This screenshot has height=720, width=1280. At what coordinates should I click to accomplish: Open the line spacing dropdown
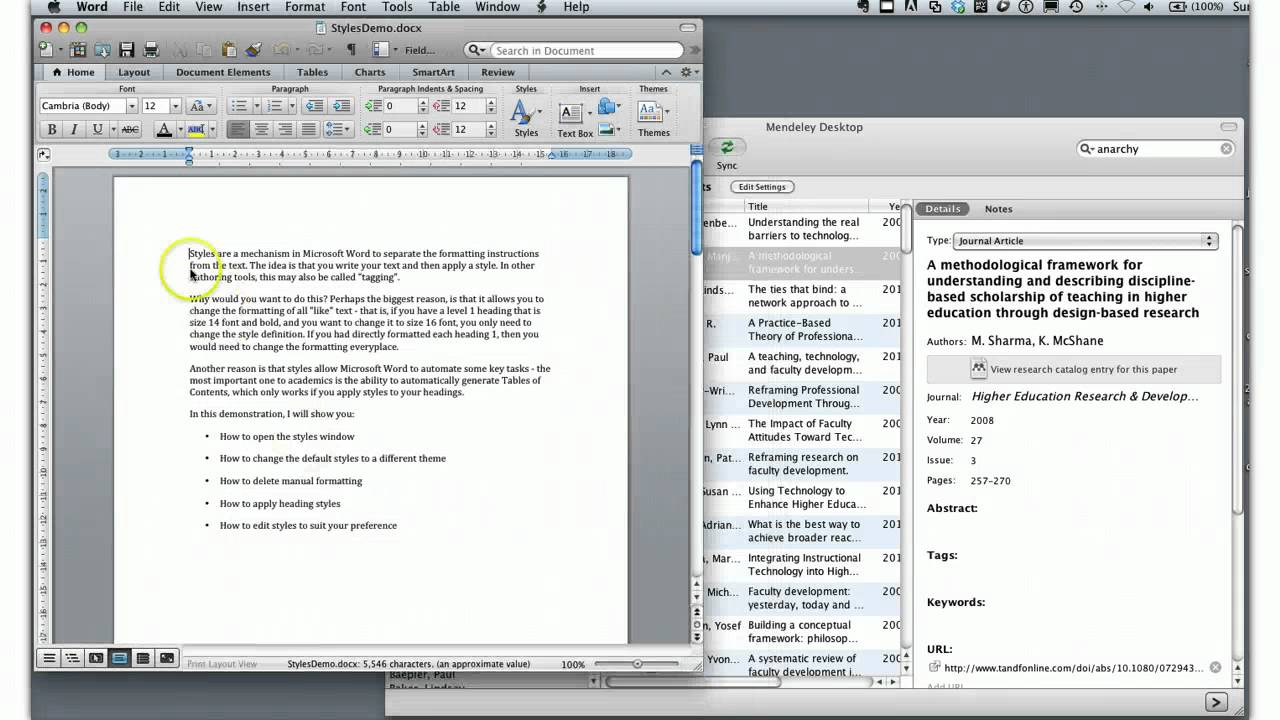click(x=338, y=129)
